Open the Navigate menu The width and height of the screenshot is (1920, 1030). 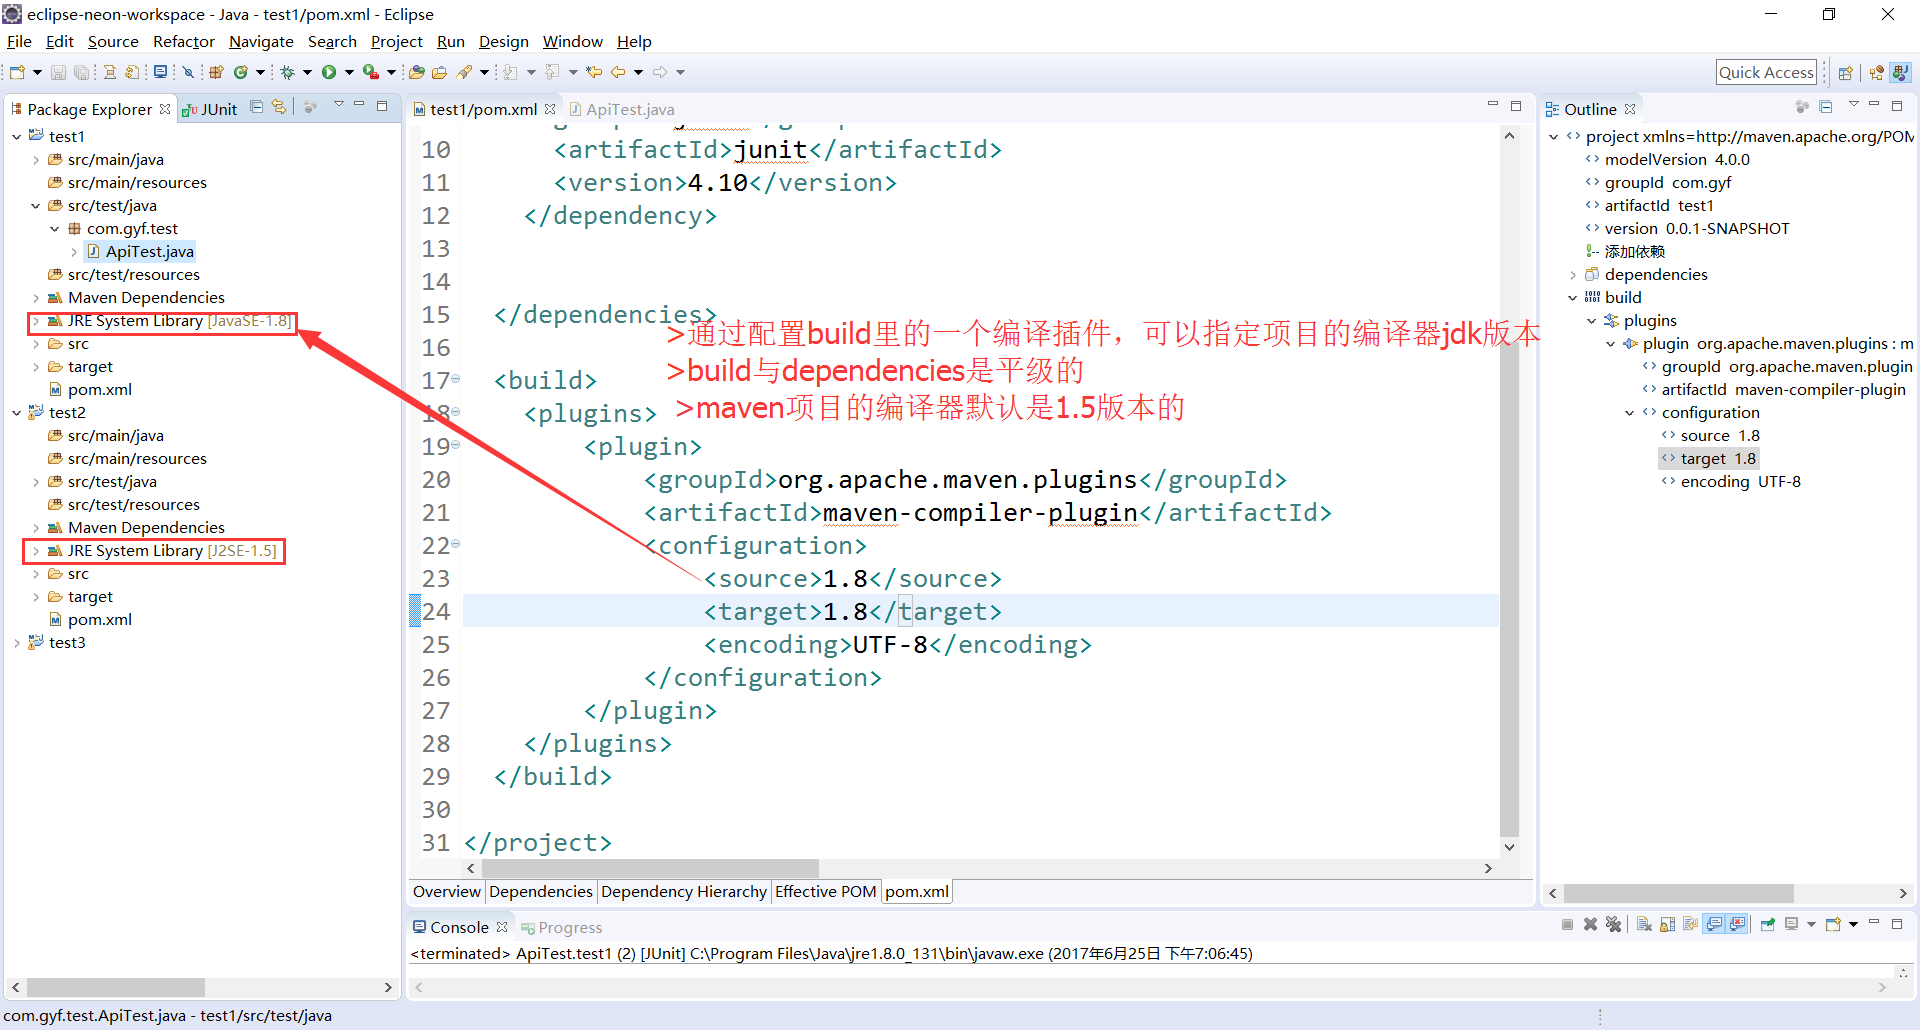click(x=261, y=42)
